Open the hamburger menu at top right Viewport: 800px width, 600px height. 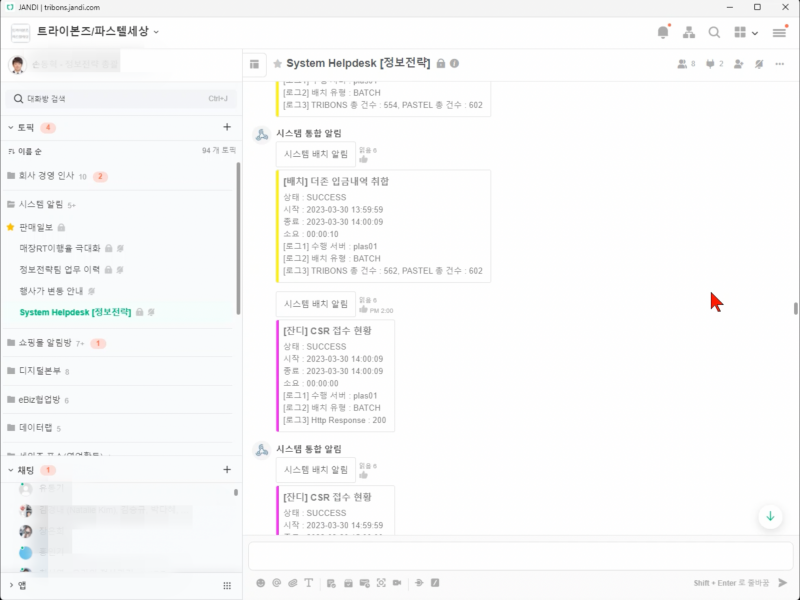(779, 32)
